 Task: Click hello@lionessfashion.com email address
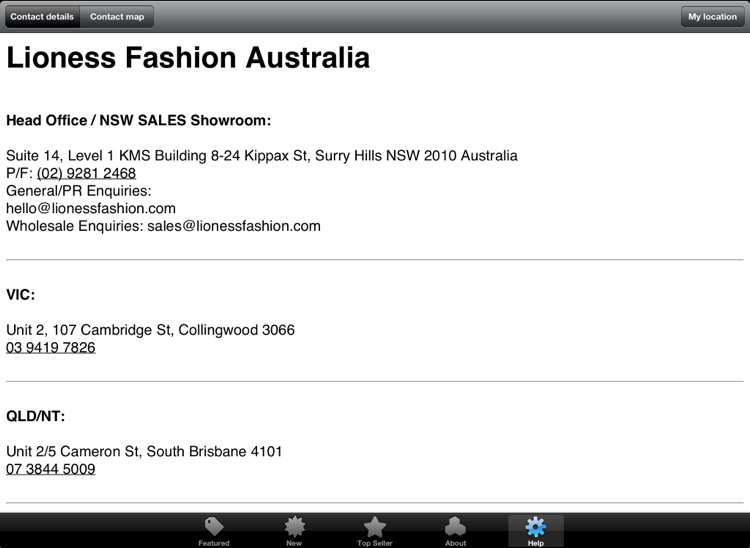tap(91, 208)
